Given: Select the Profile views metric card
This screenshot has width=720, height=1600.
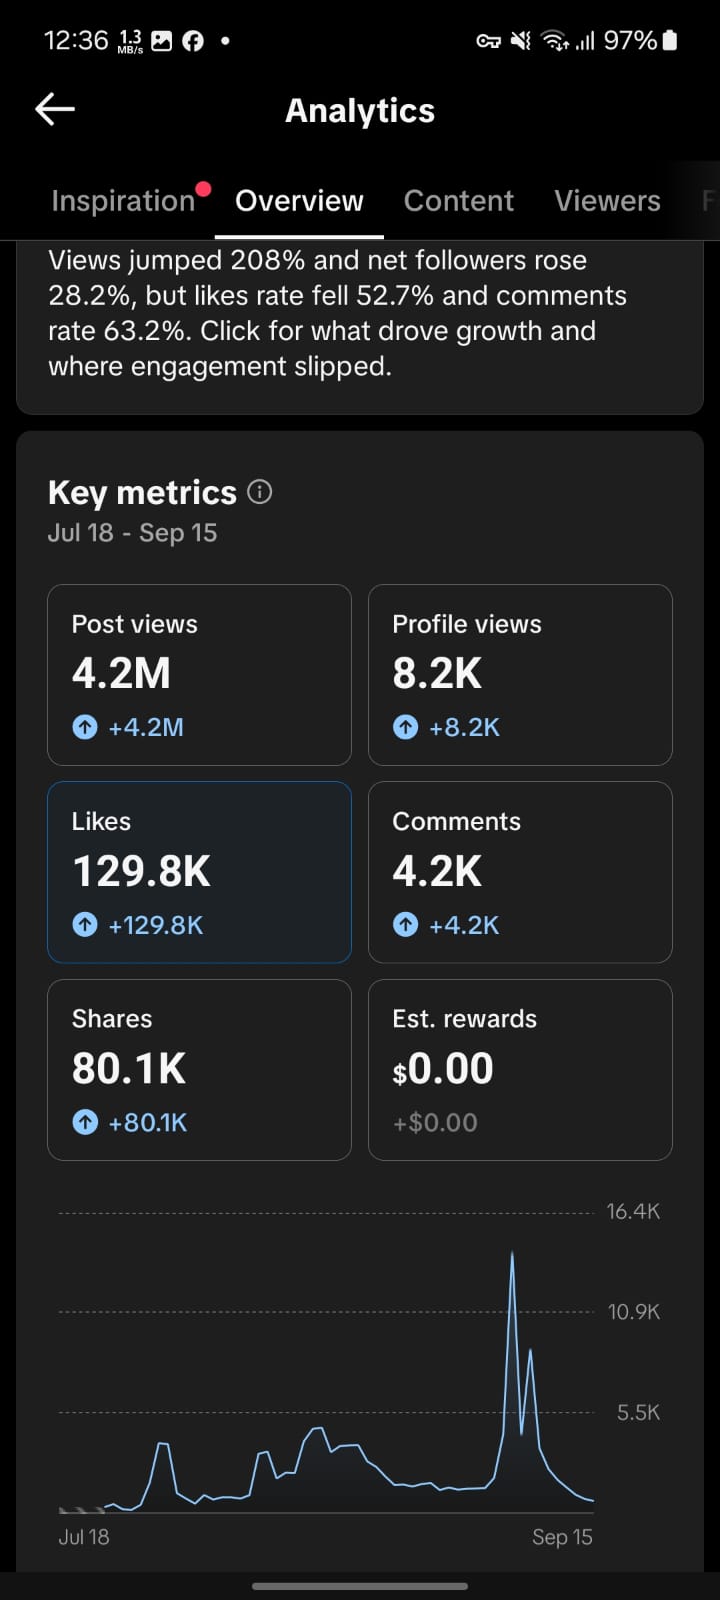Looking at the screenshot, I should (520, 675).
